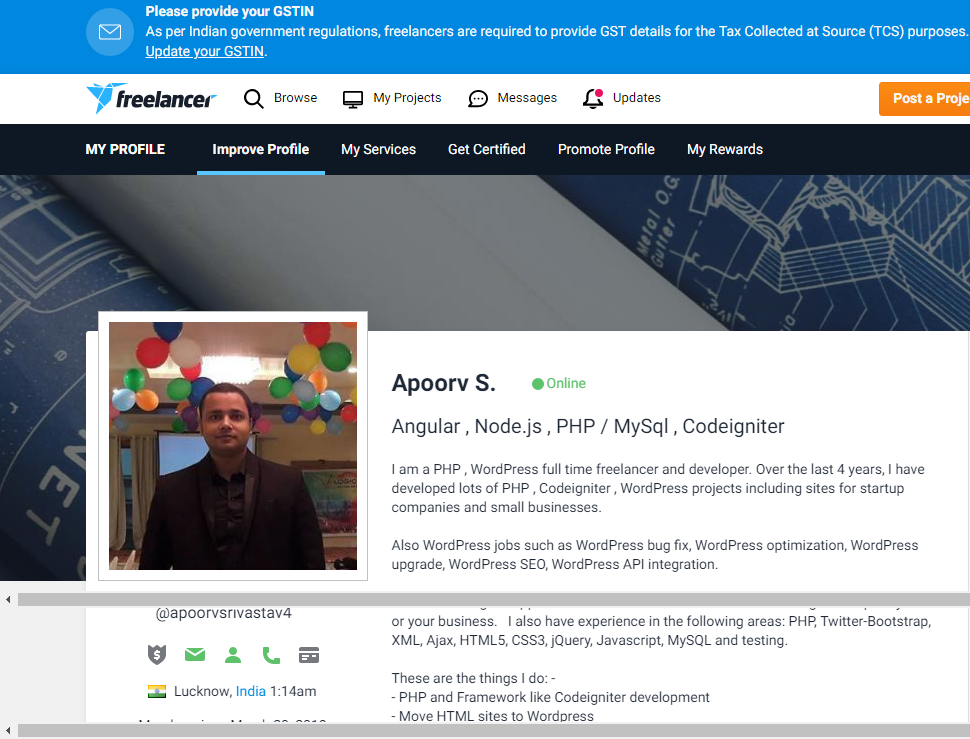The width and height of the screenshot is (970, 739).
Task: Click the India country link
Action: pos(251,691)
